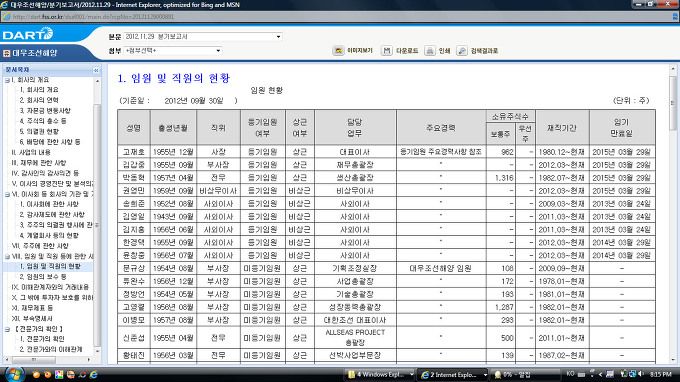Open 4. 계열회사 등의 현황
680x382 pixels.
[x=49, y=235]
